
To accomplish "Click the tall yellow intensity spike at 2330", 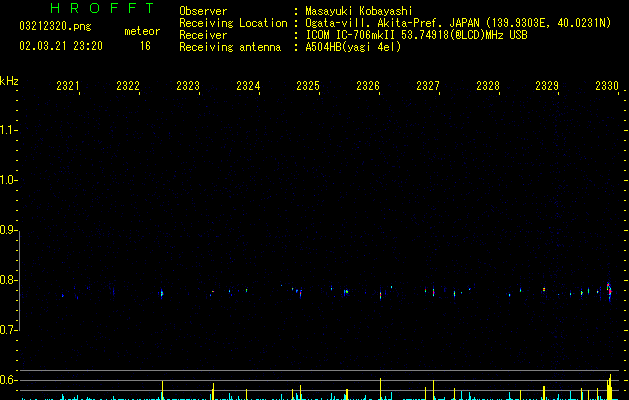I will point(609,387).
